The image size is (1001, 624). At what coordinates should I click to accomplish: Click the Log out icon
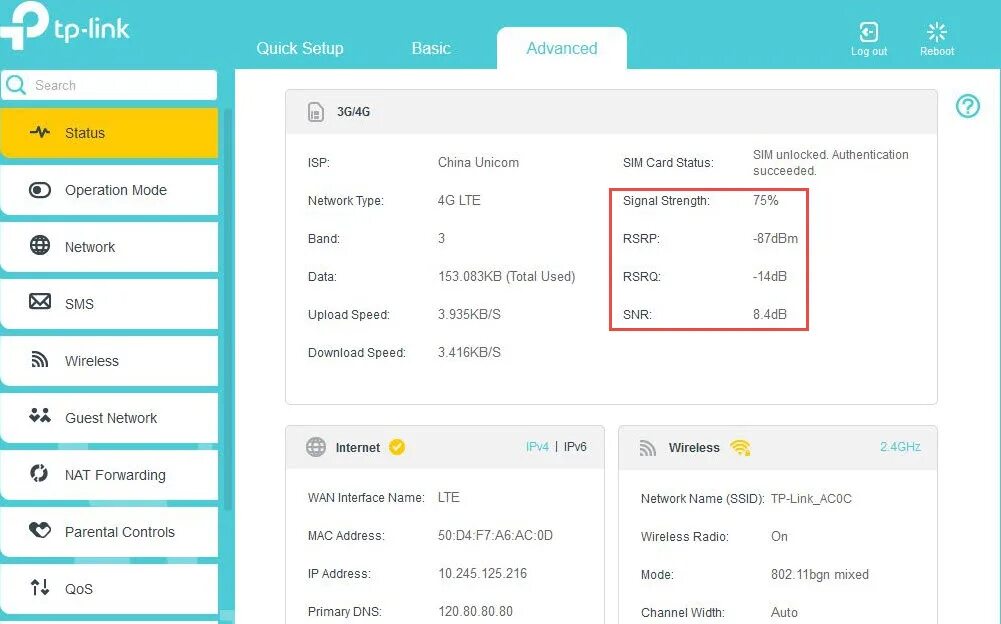[x=868, y=31]
